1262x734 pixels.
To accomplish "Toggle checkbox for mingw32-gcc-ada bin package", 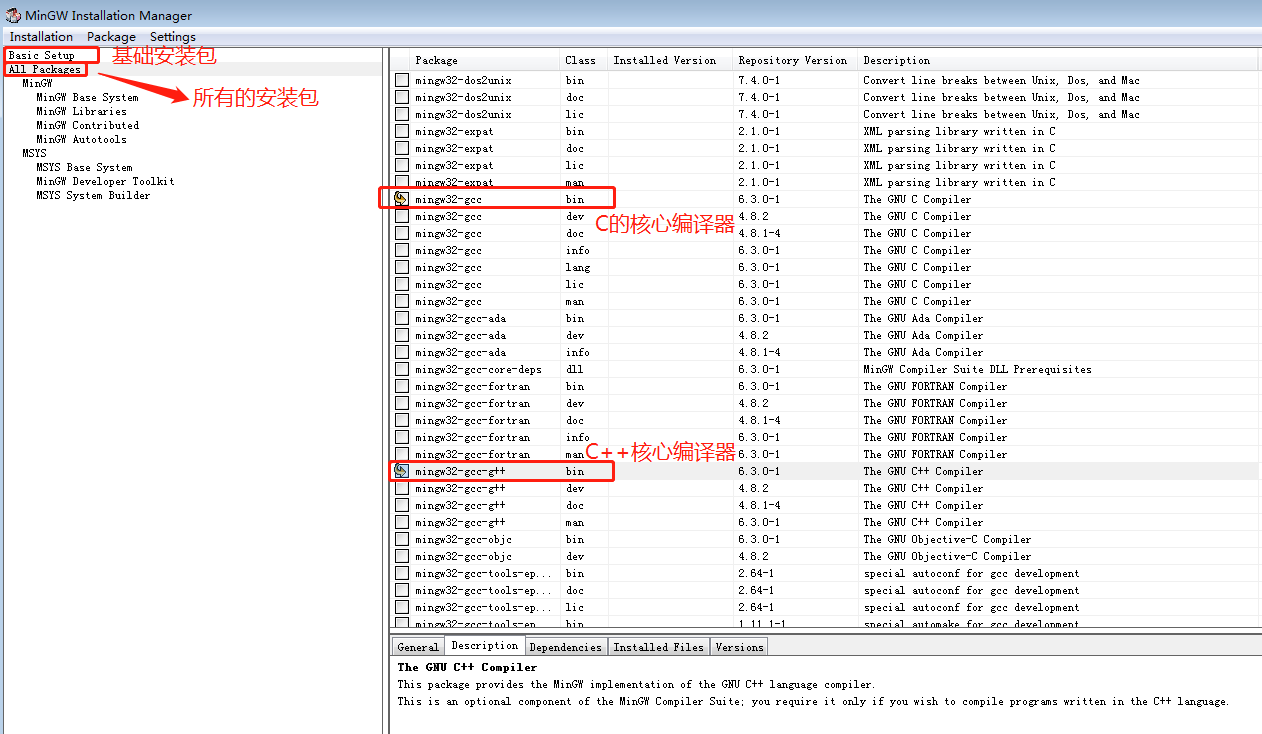I will point(402,318).
